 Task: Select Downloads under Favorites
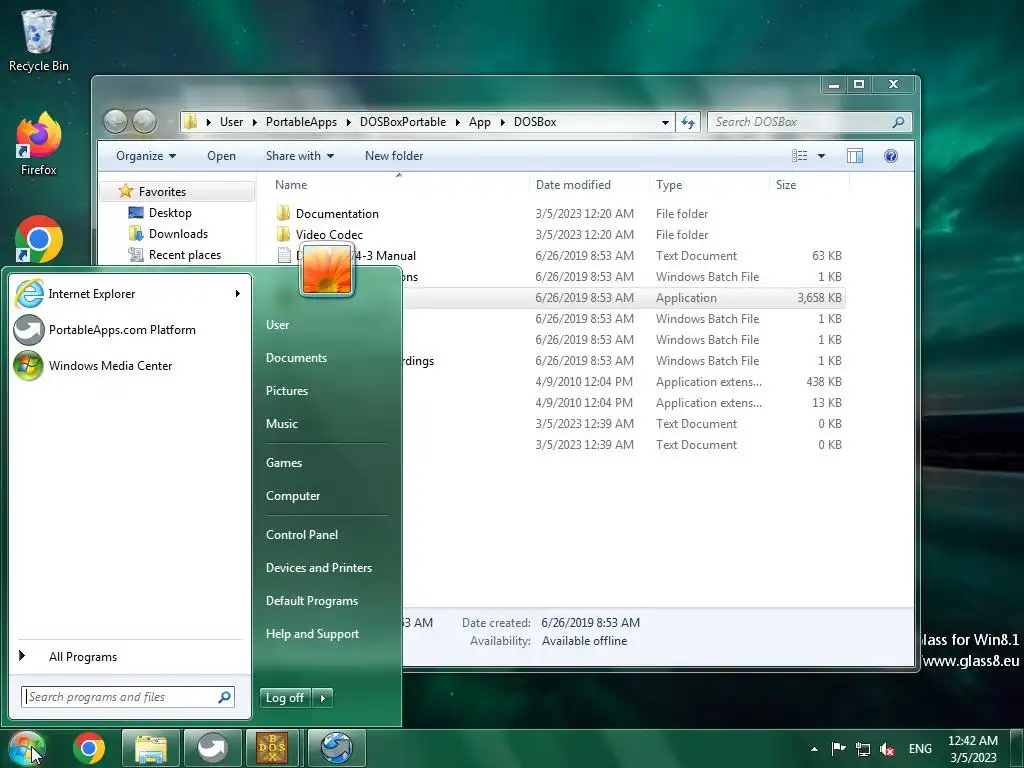click(178, 234)
